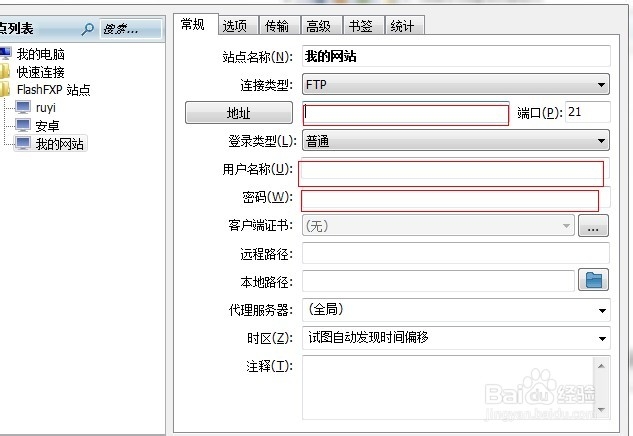Click the search magnifier icon in site list
Viewport: 633px width, 436px height.
point(88,29)
